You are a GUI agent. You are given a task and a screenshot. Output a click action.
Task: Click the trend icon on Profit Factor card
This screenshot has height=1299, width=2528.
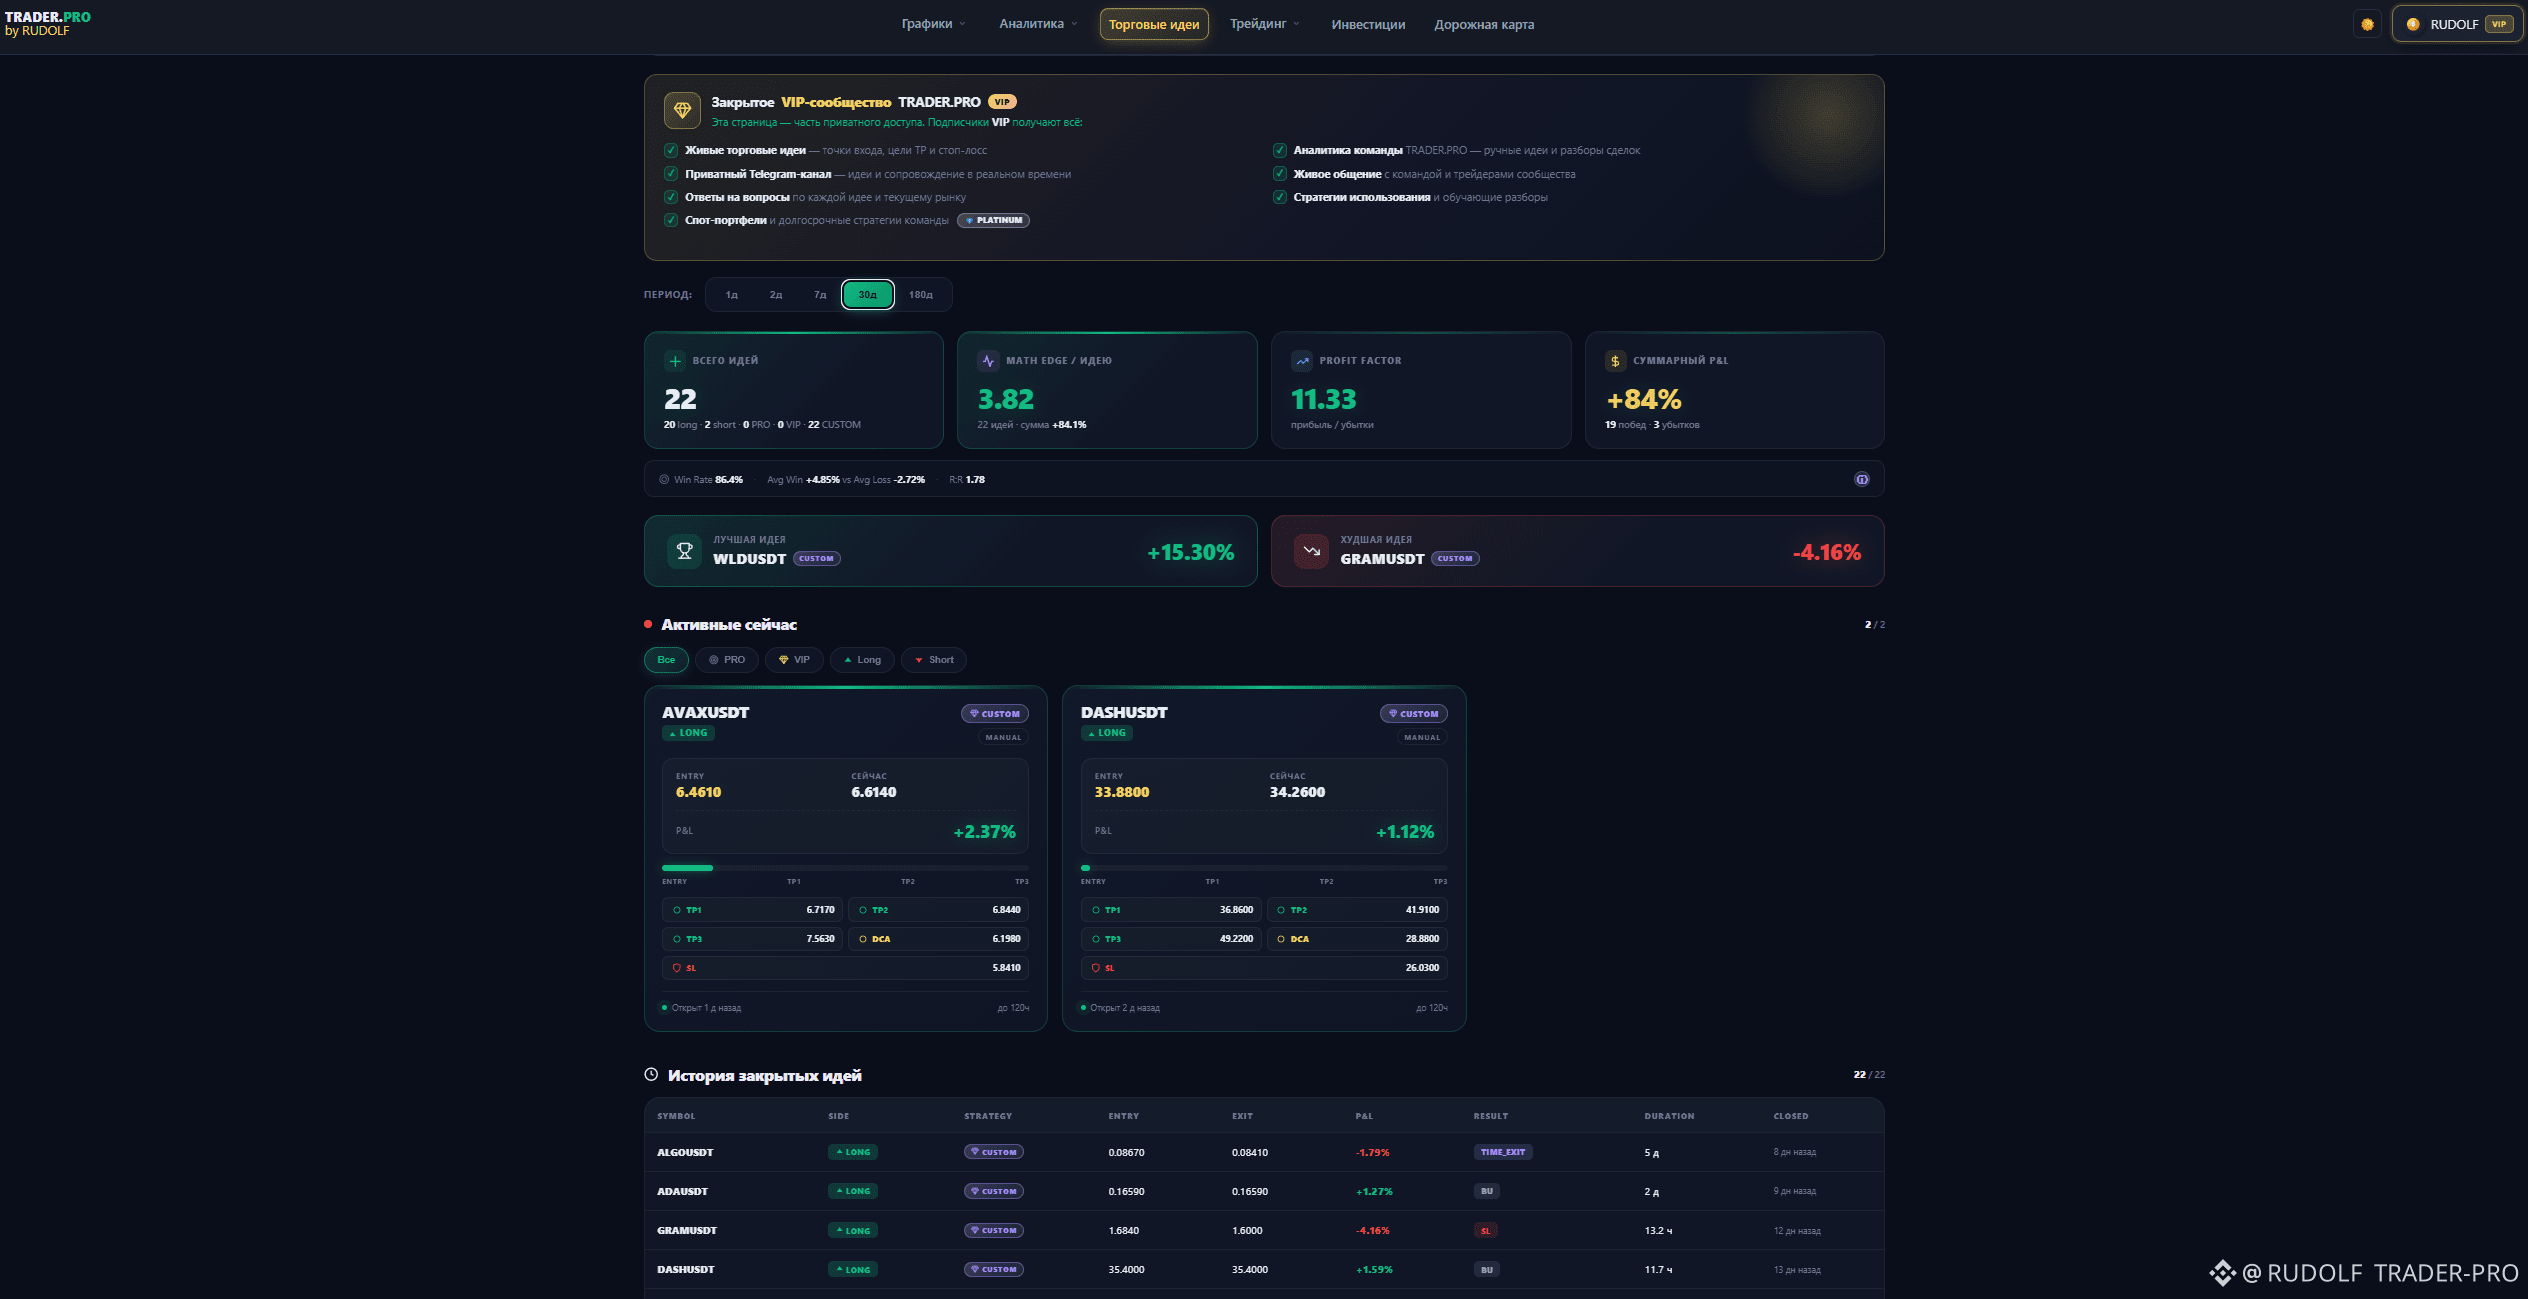pos(1302,361)
